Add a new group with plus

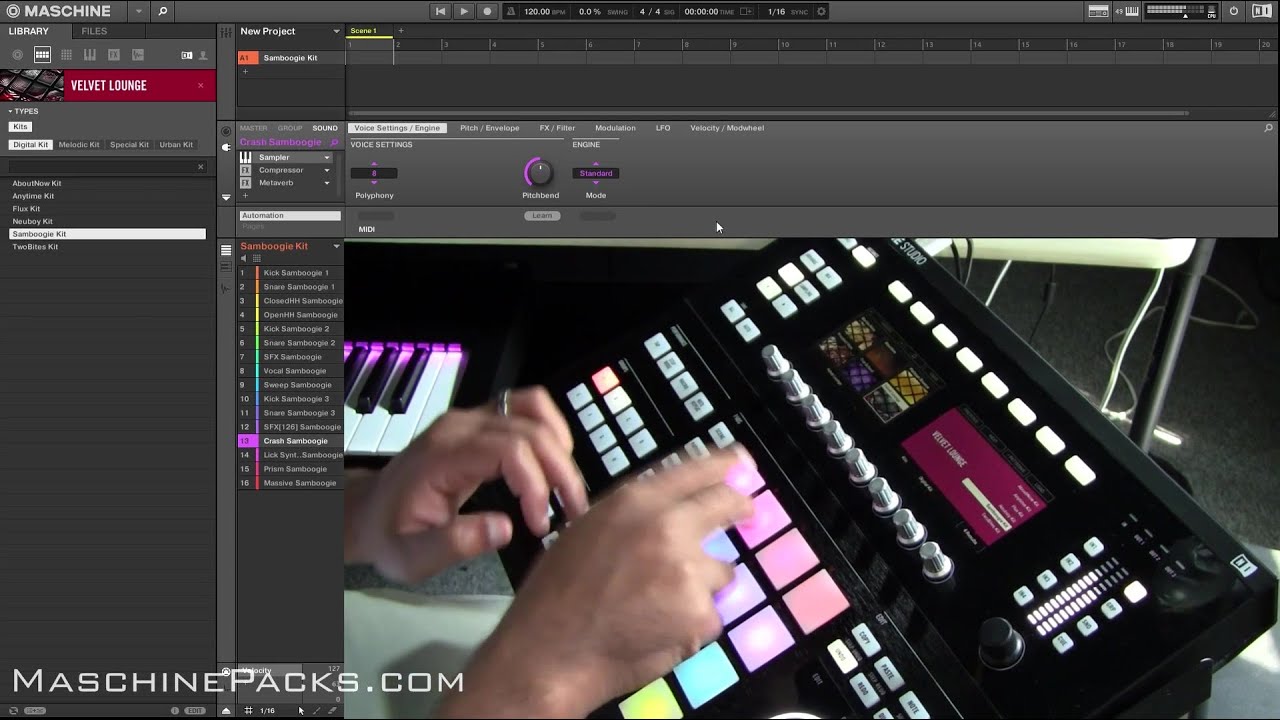[x=244, y=71]
